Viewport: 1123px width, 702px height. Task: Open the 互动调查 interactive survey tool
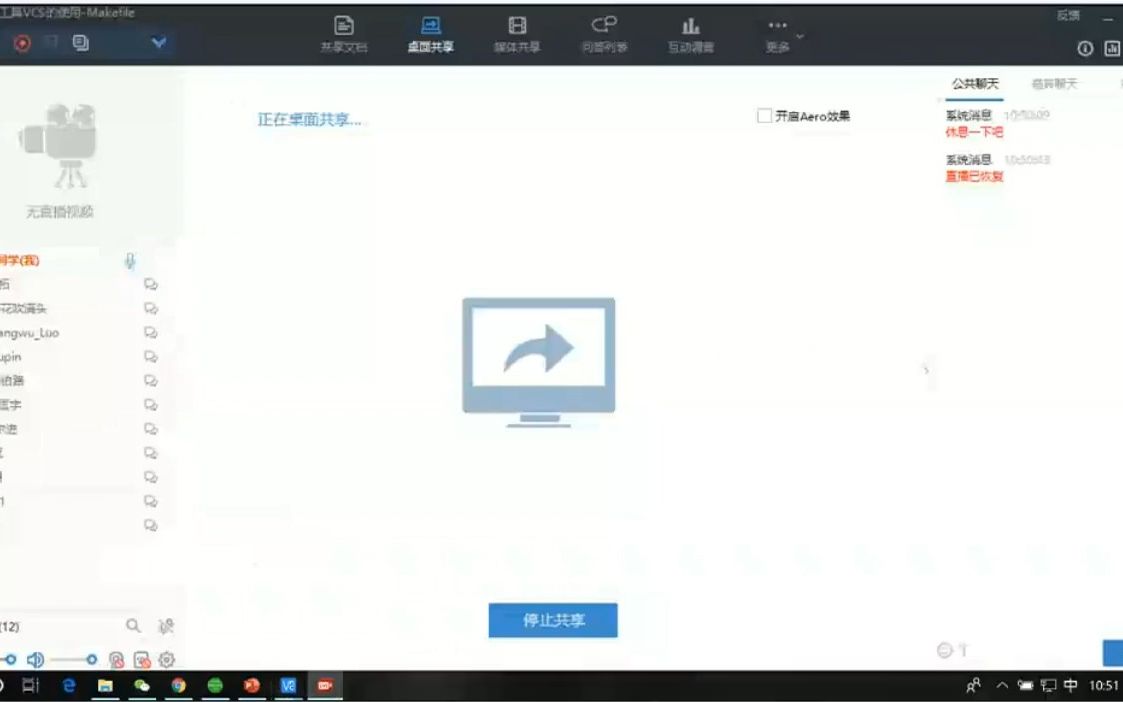point(691,31)
